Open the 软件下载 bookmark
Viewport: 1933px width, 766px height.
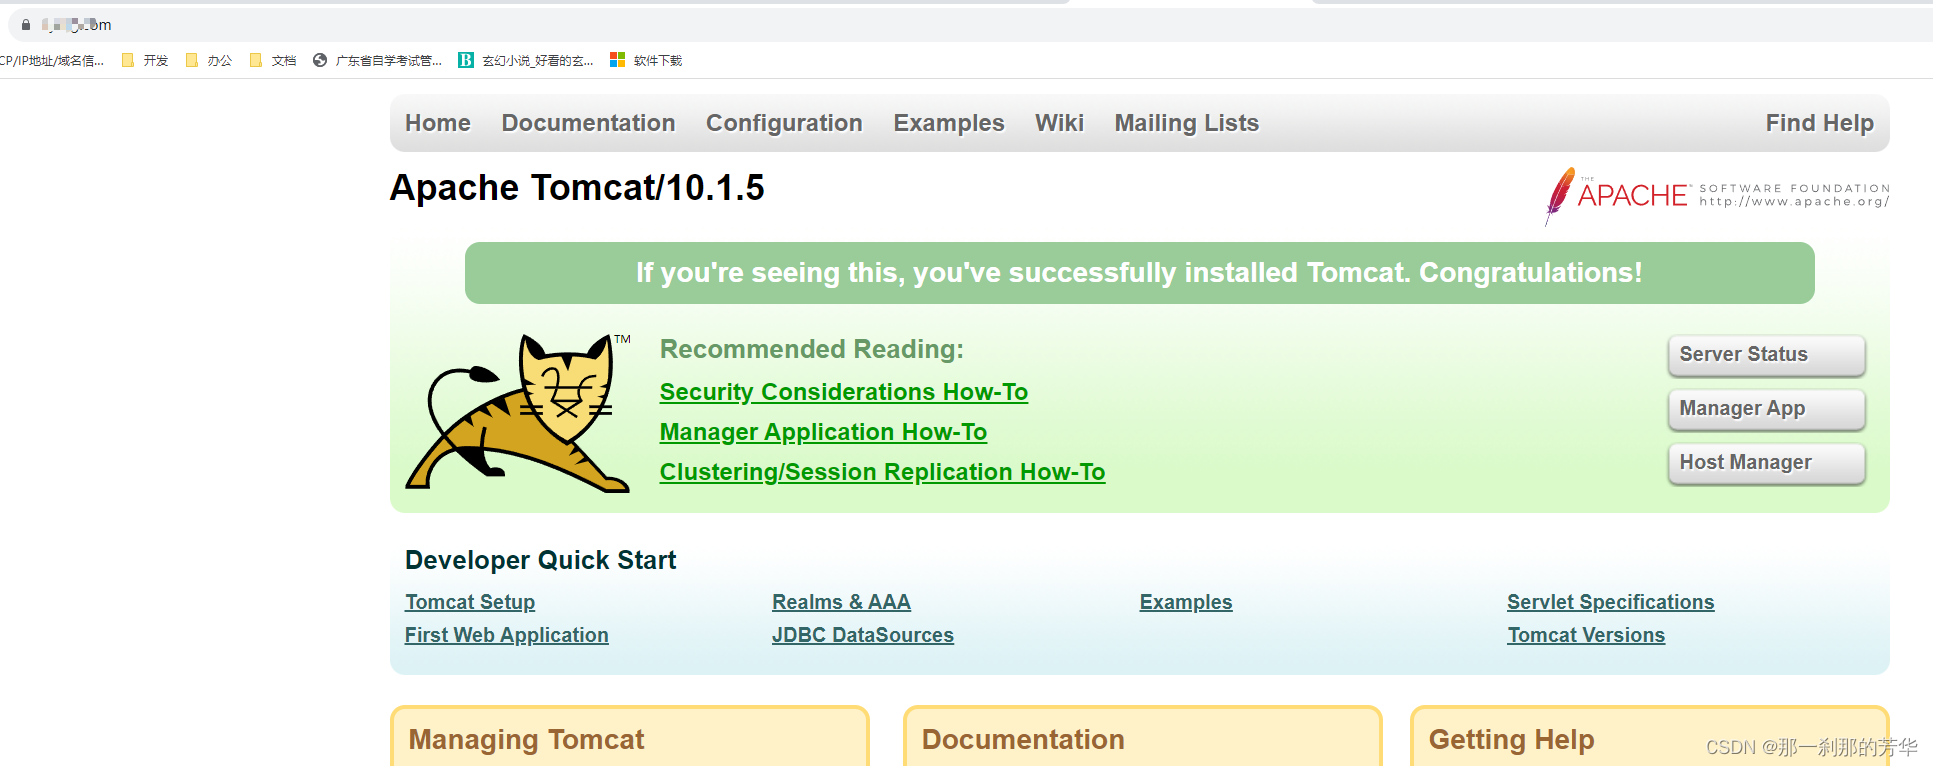click(646, 61)
